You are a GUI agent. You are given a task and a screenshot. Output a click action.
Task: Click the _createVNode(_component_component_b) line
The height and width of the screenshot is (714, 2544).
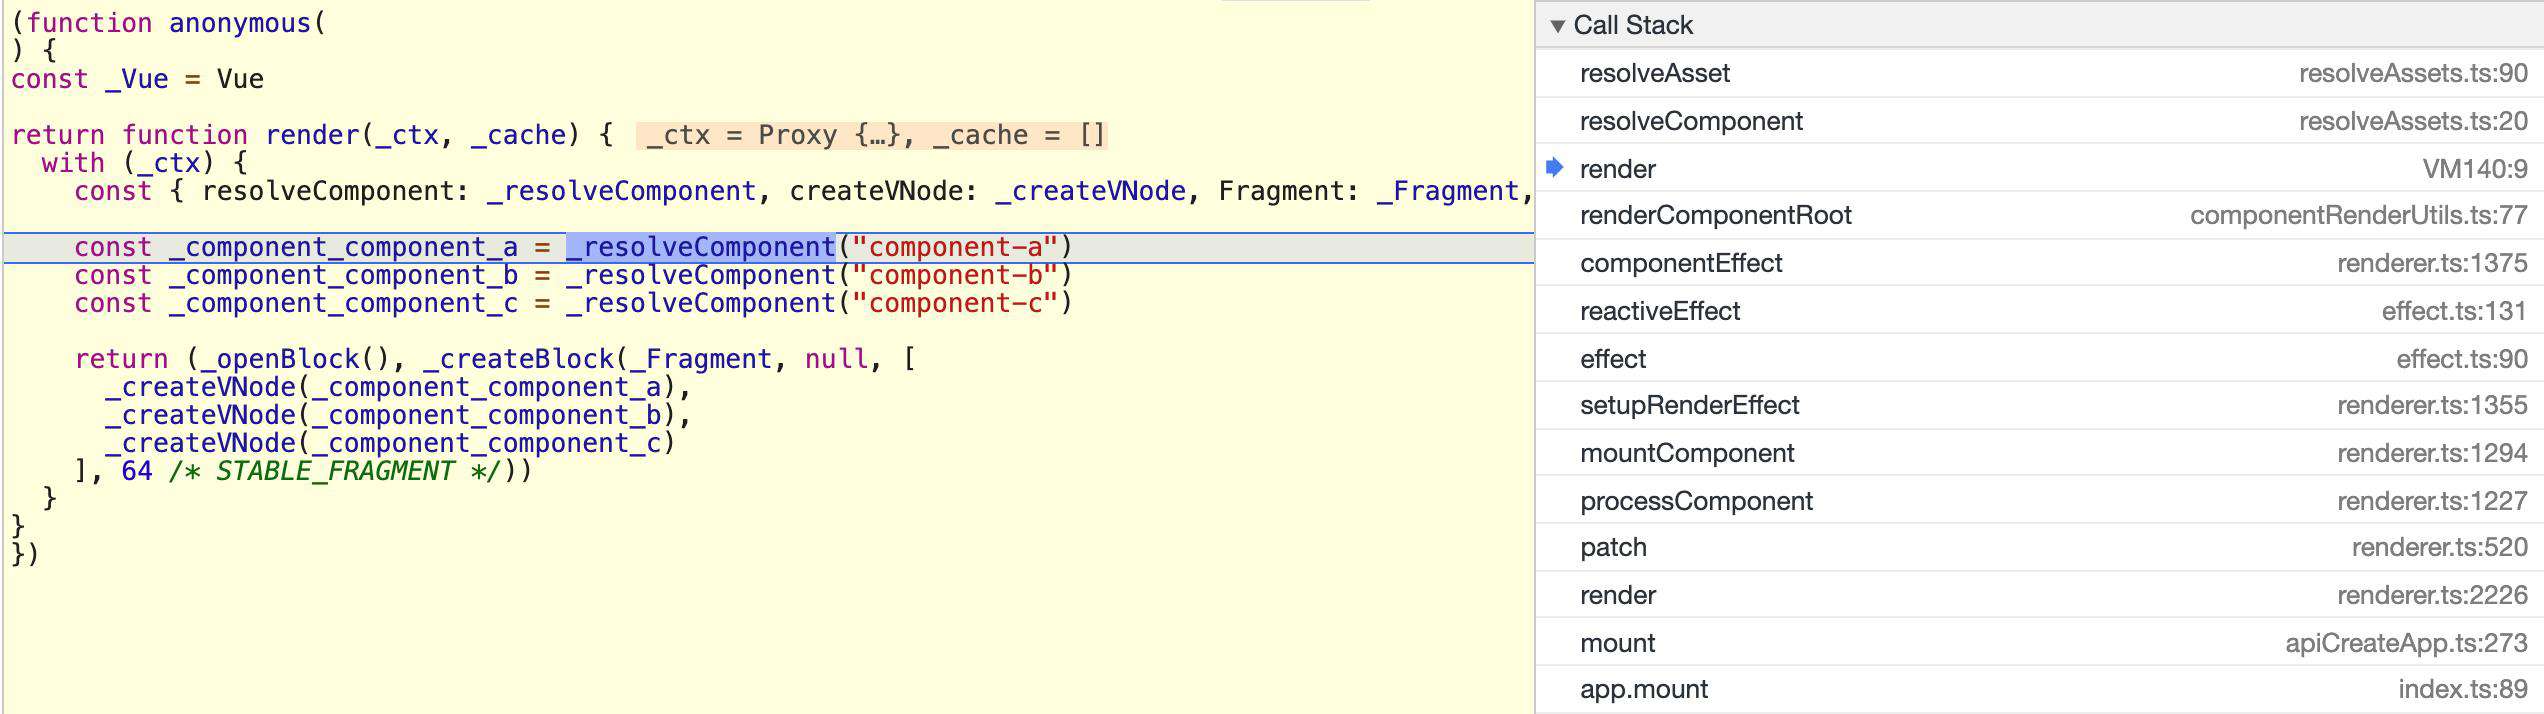398,415
